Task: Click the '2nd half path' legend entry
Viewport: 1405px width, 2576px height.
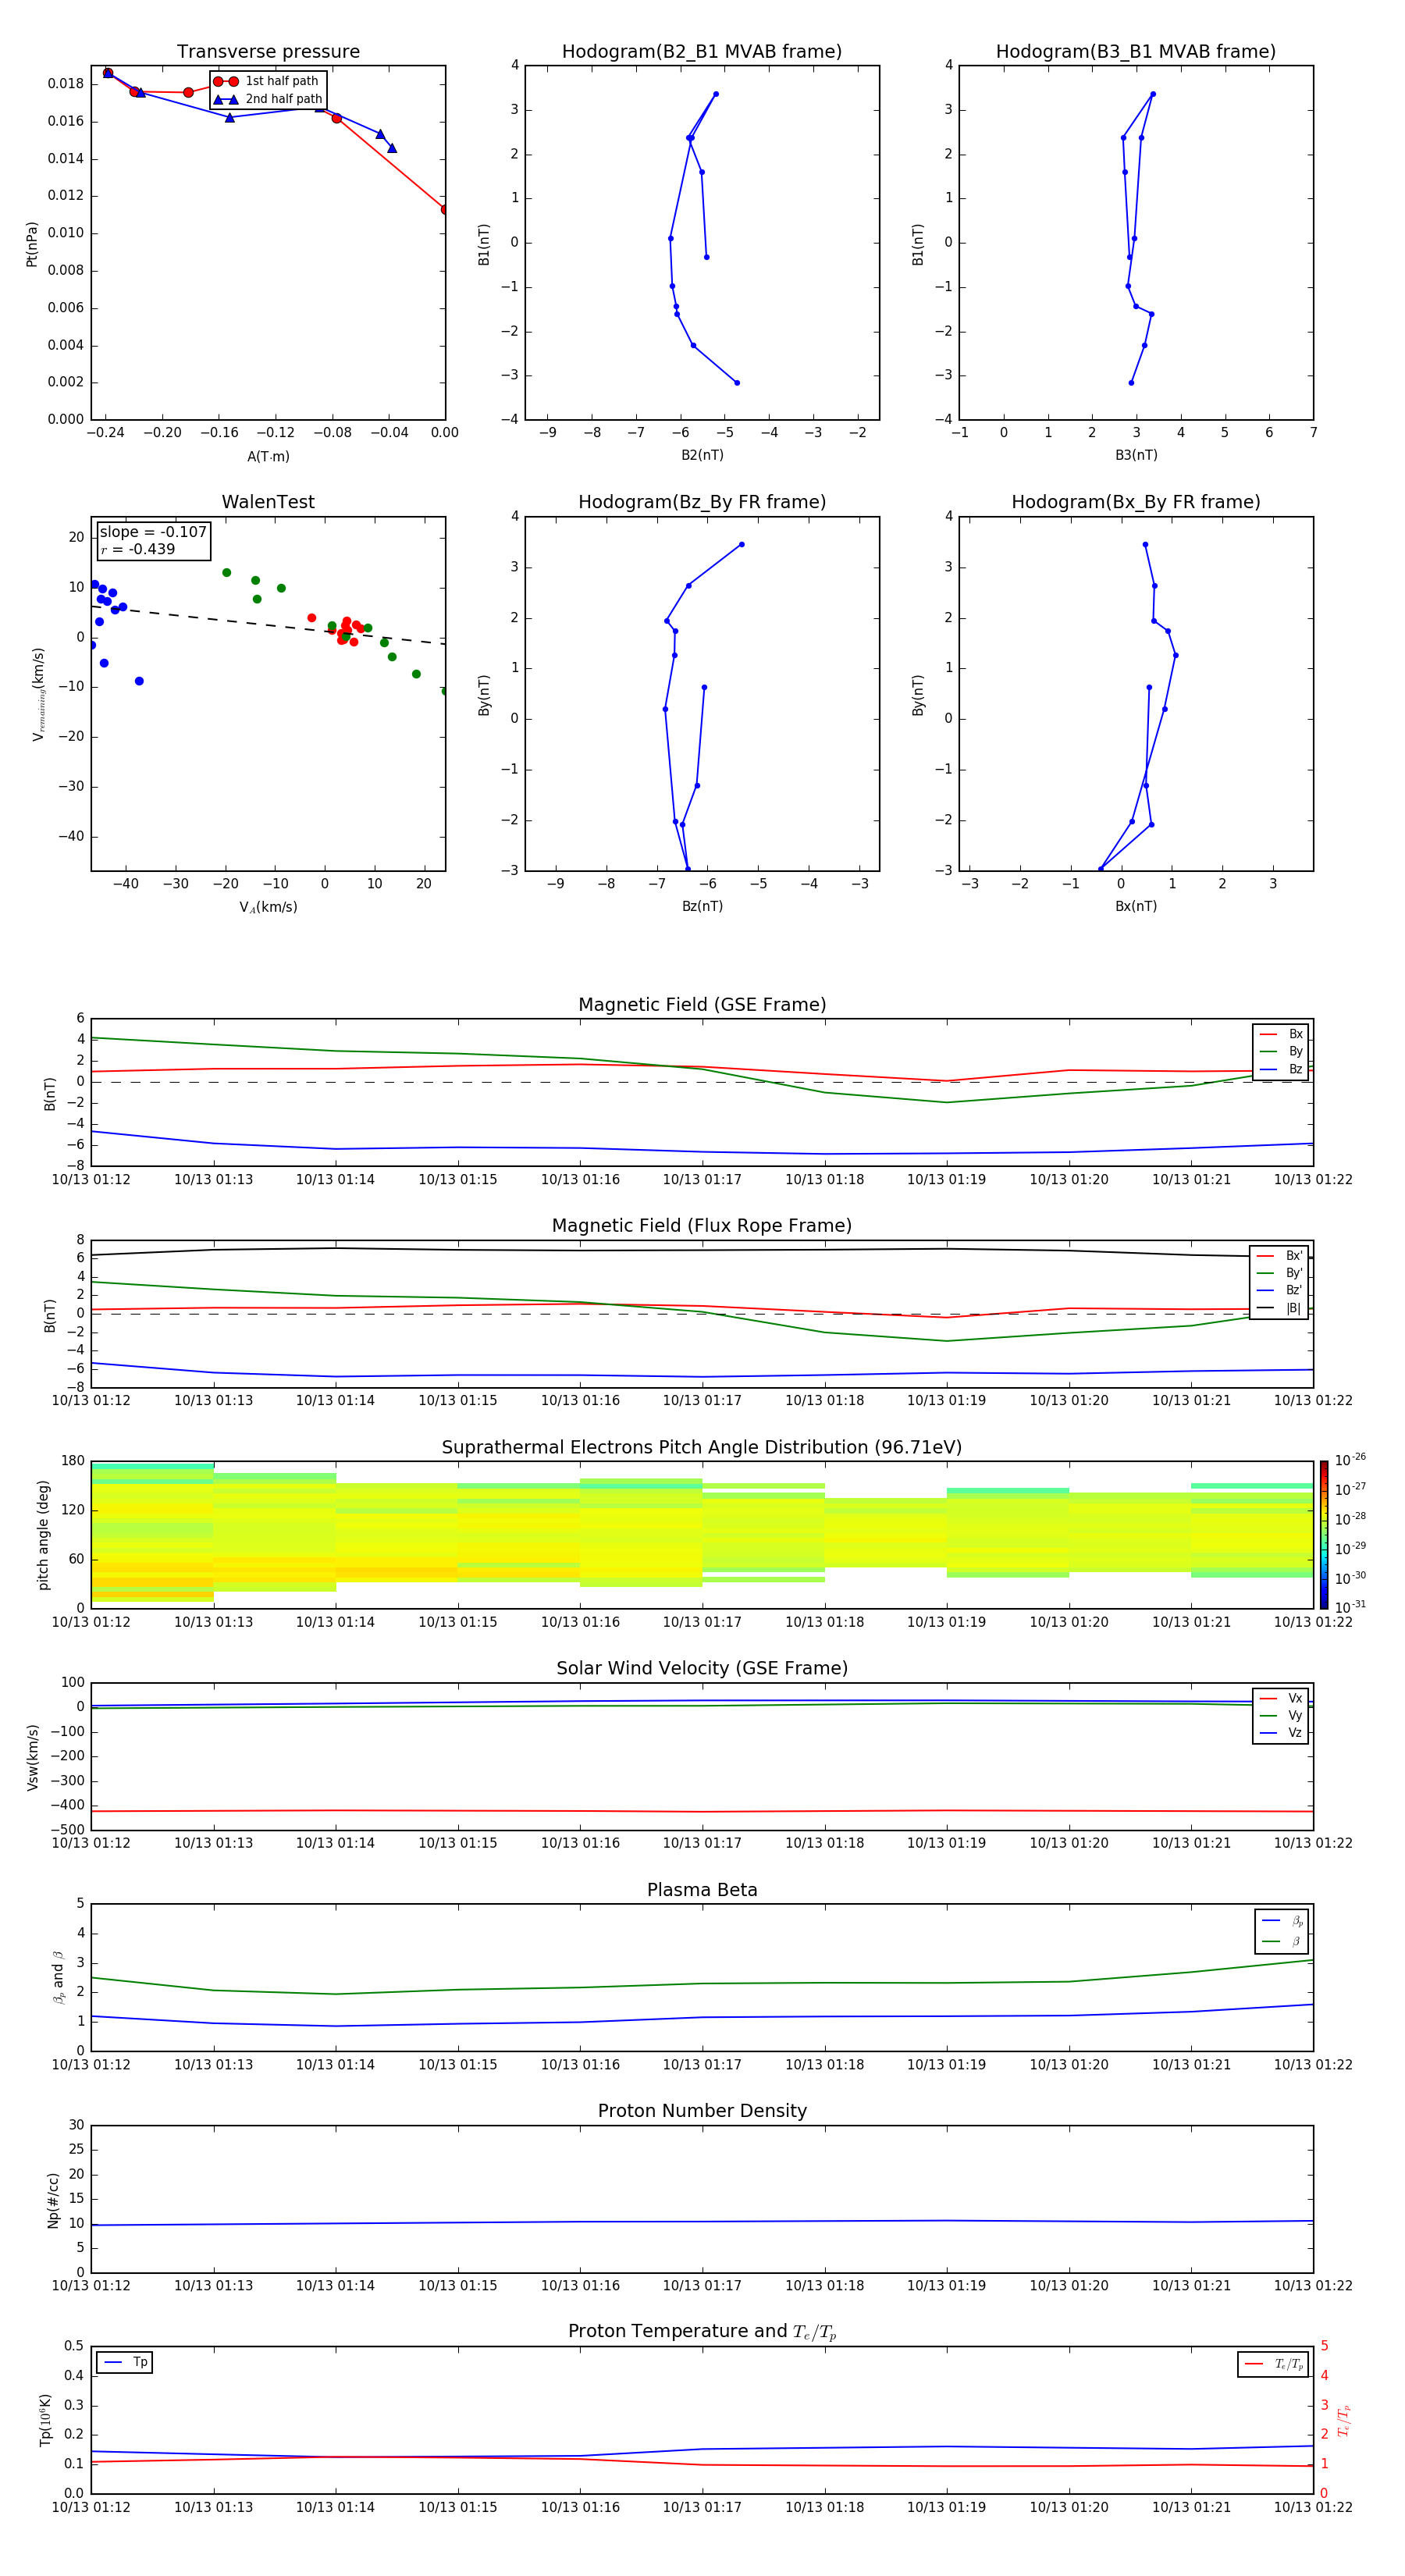Action: click(x=268, y=99)
